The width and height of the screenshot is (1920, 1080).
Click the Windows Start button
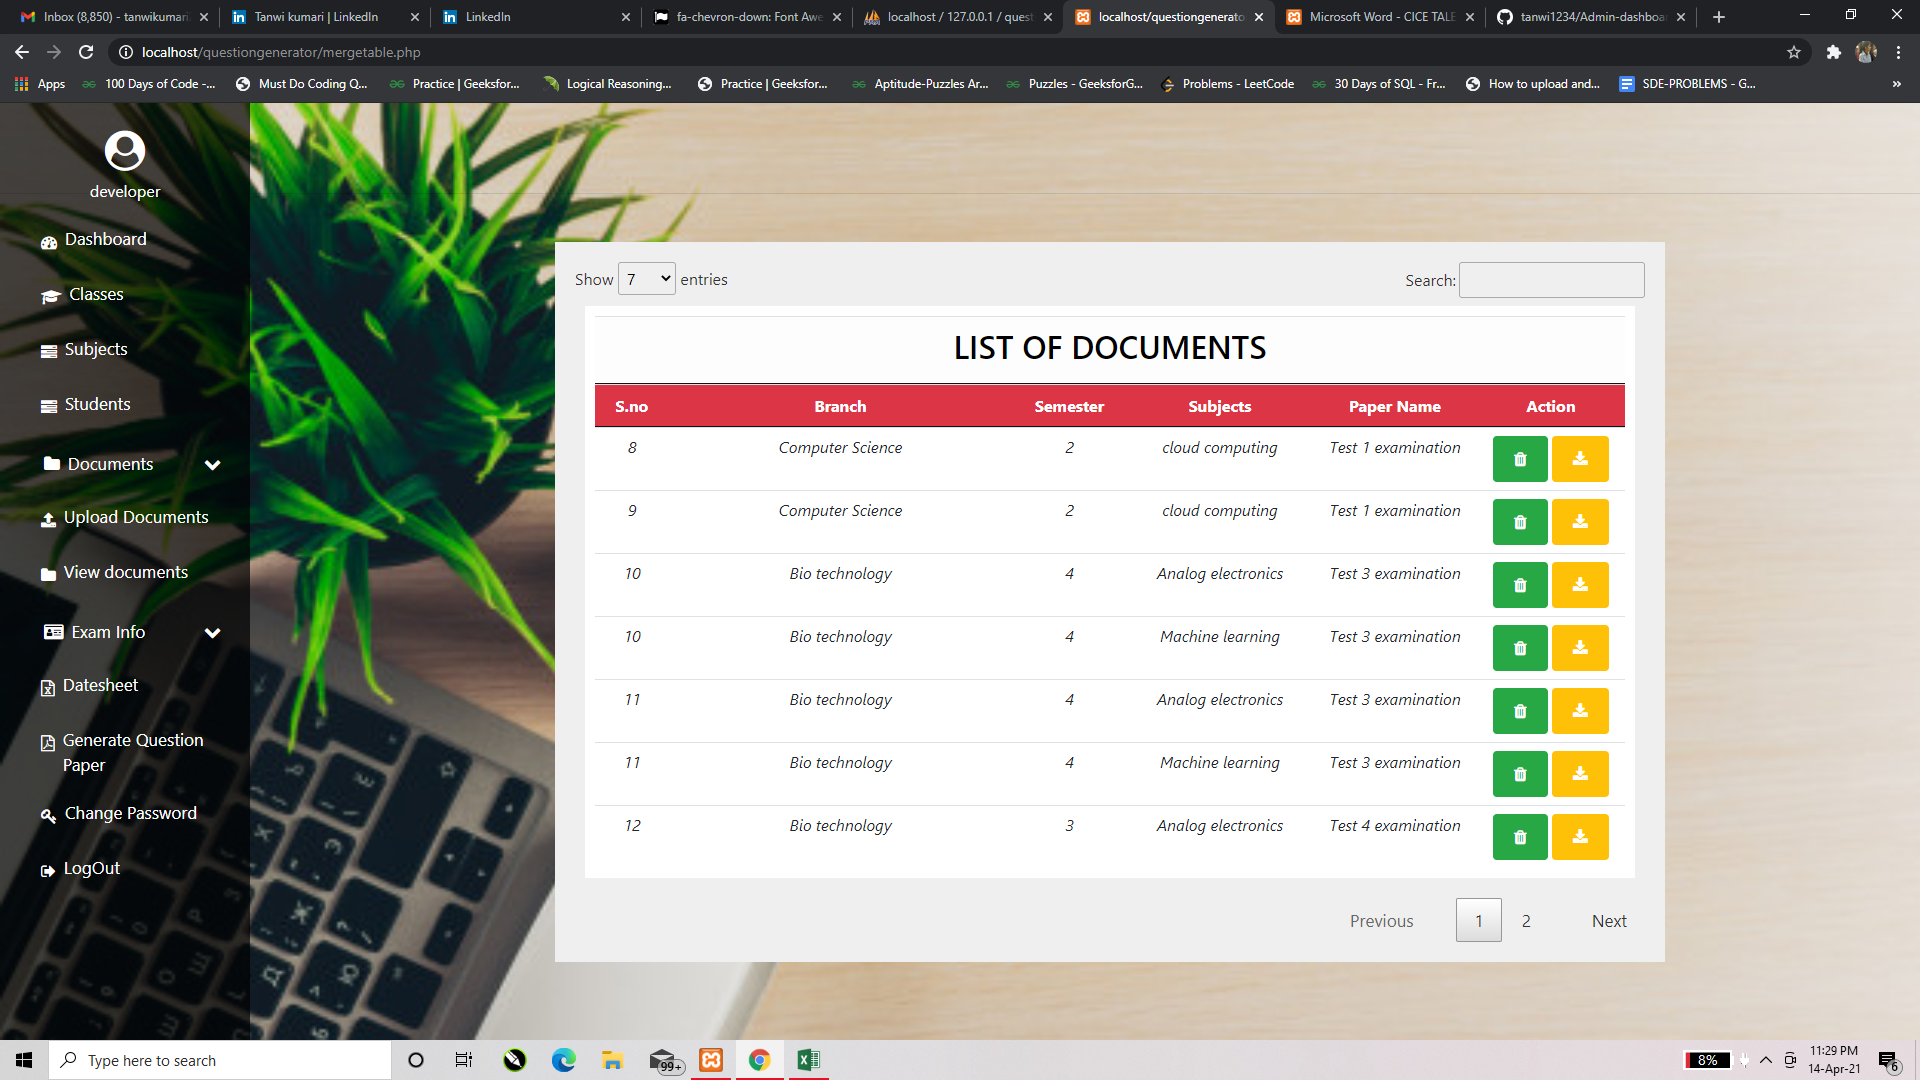[24, 1060]
